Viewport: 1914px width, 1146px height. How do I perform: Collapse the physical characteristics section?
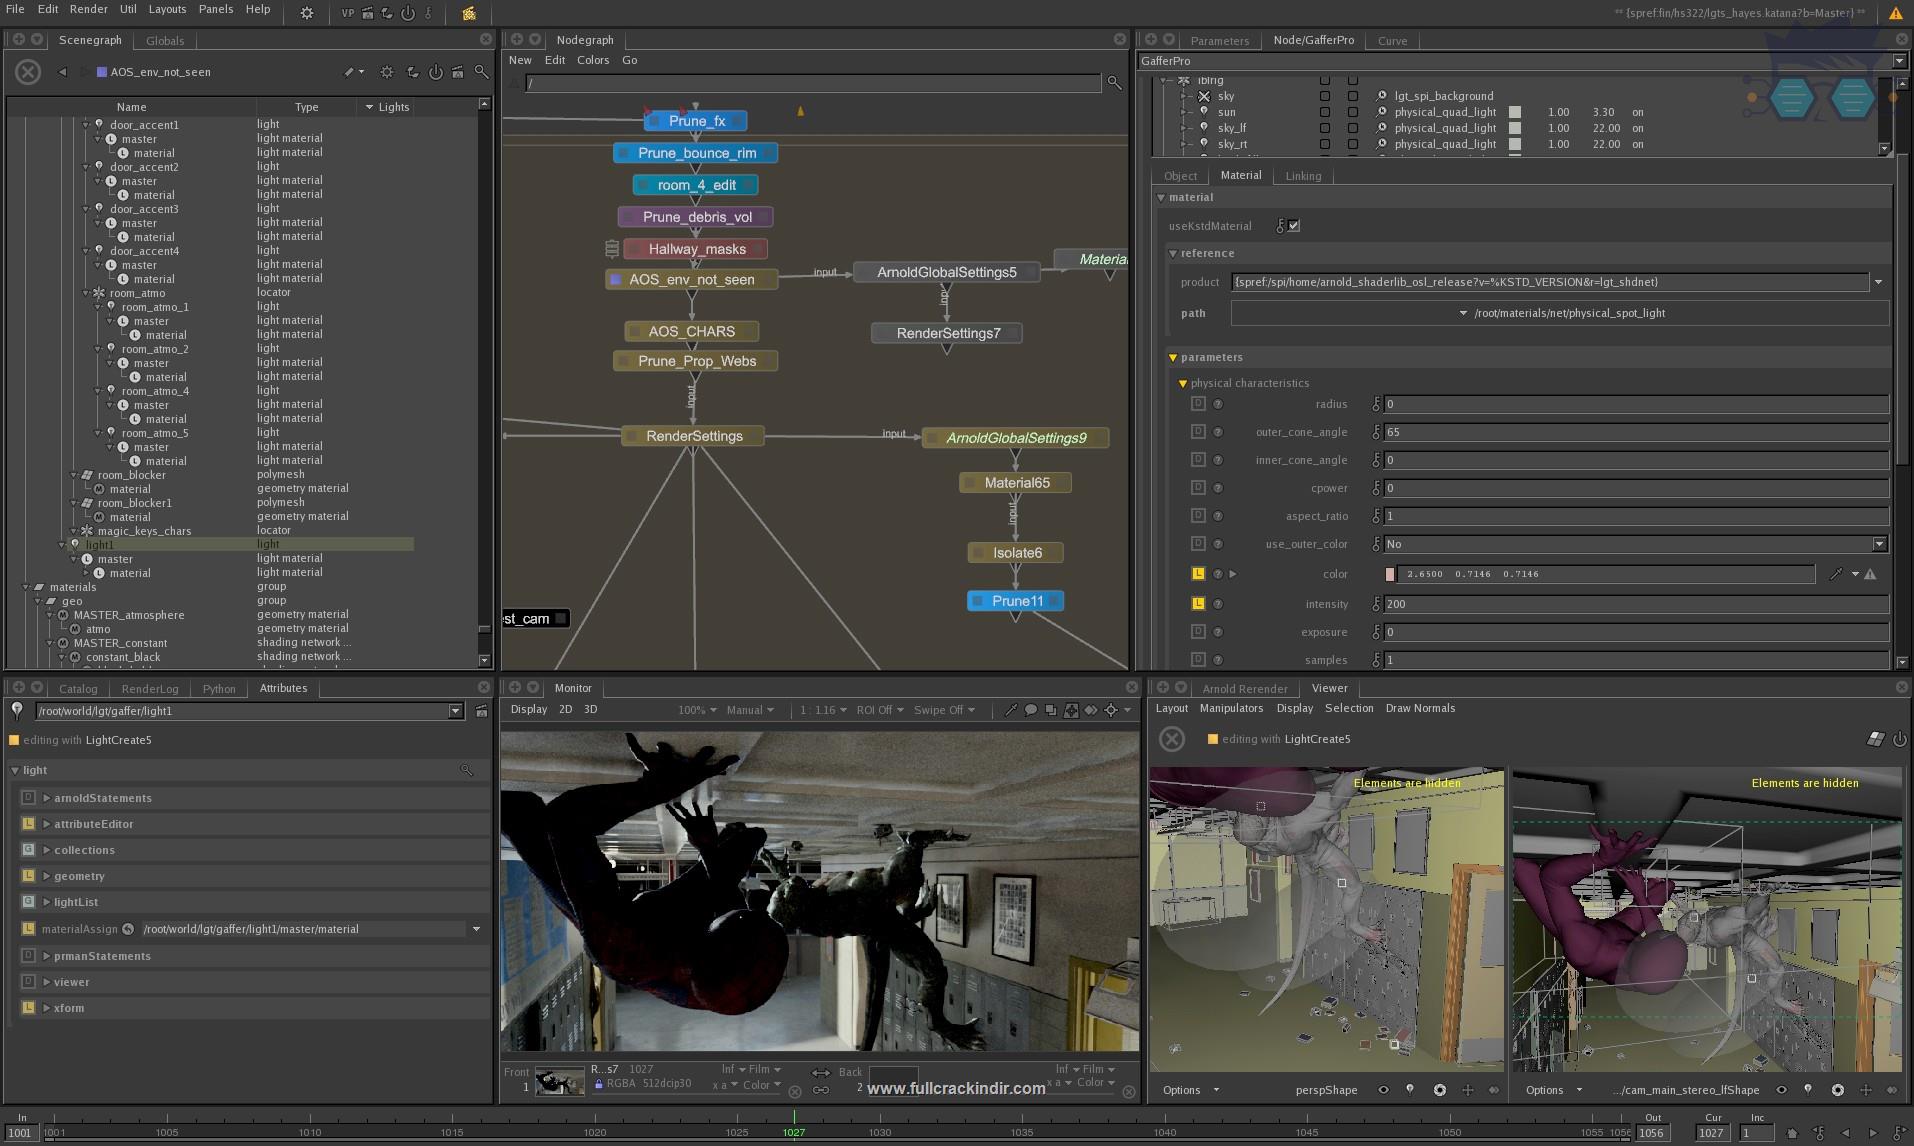pyautogui.click(x=1182, y=383)
